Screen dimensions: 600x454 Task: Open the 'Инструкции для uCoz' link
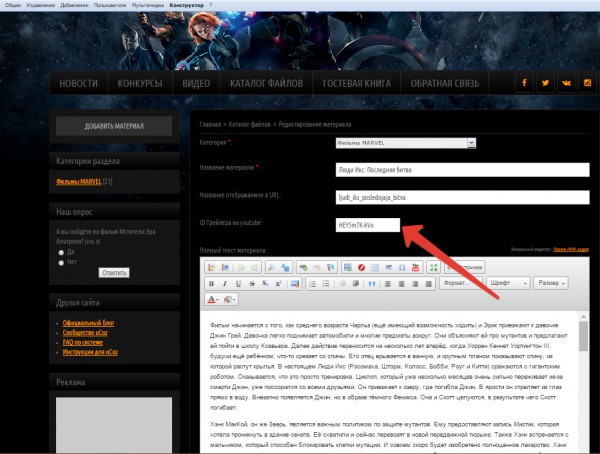click(x=90, y=352)
